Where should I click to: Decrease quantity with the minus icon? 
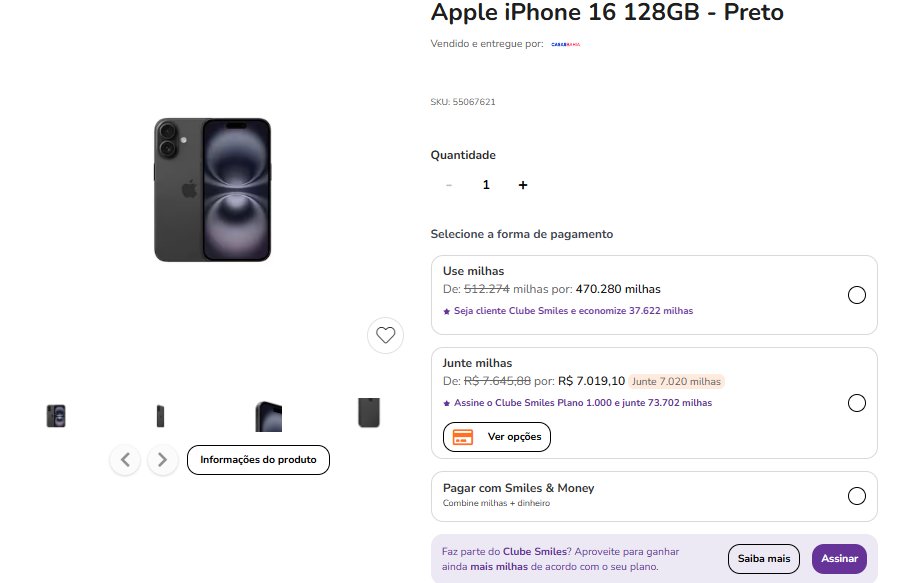coord(449,185)
